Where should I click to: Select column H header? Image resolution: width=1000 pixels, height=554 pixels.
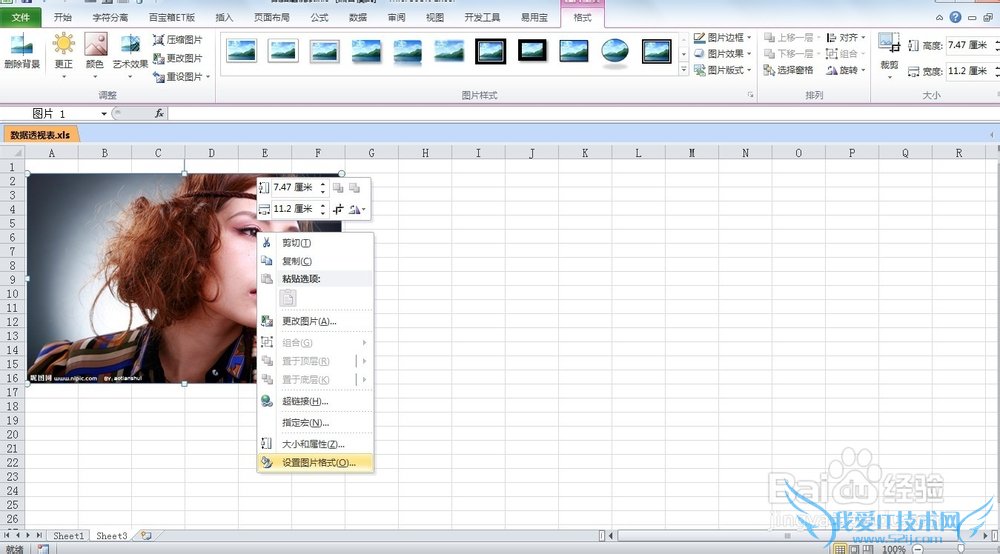[425, 153]
